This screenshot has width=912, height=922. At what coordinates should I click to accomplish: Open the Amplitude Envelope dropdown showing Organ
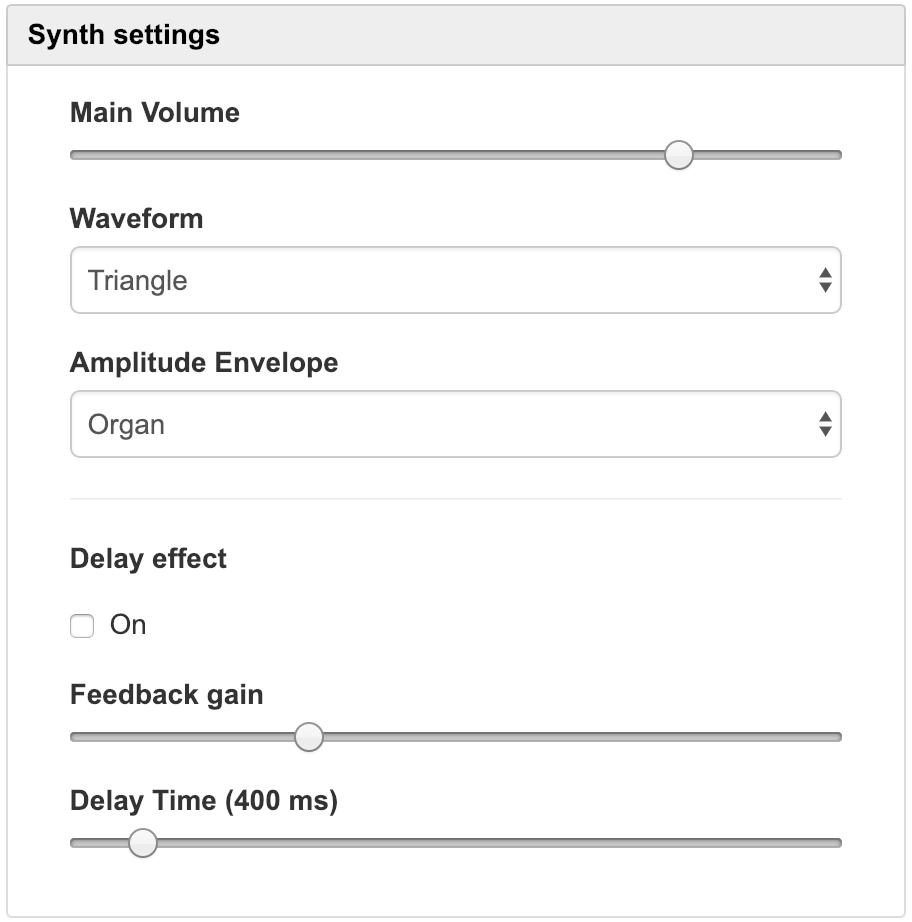tap(440, 425)
